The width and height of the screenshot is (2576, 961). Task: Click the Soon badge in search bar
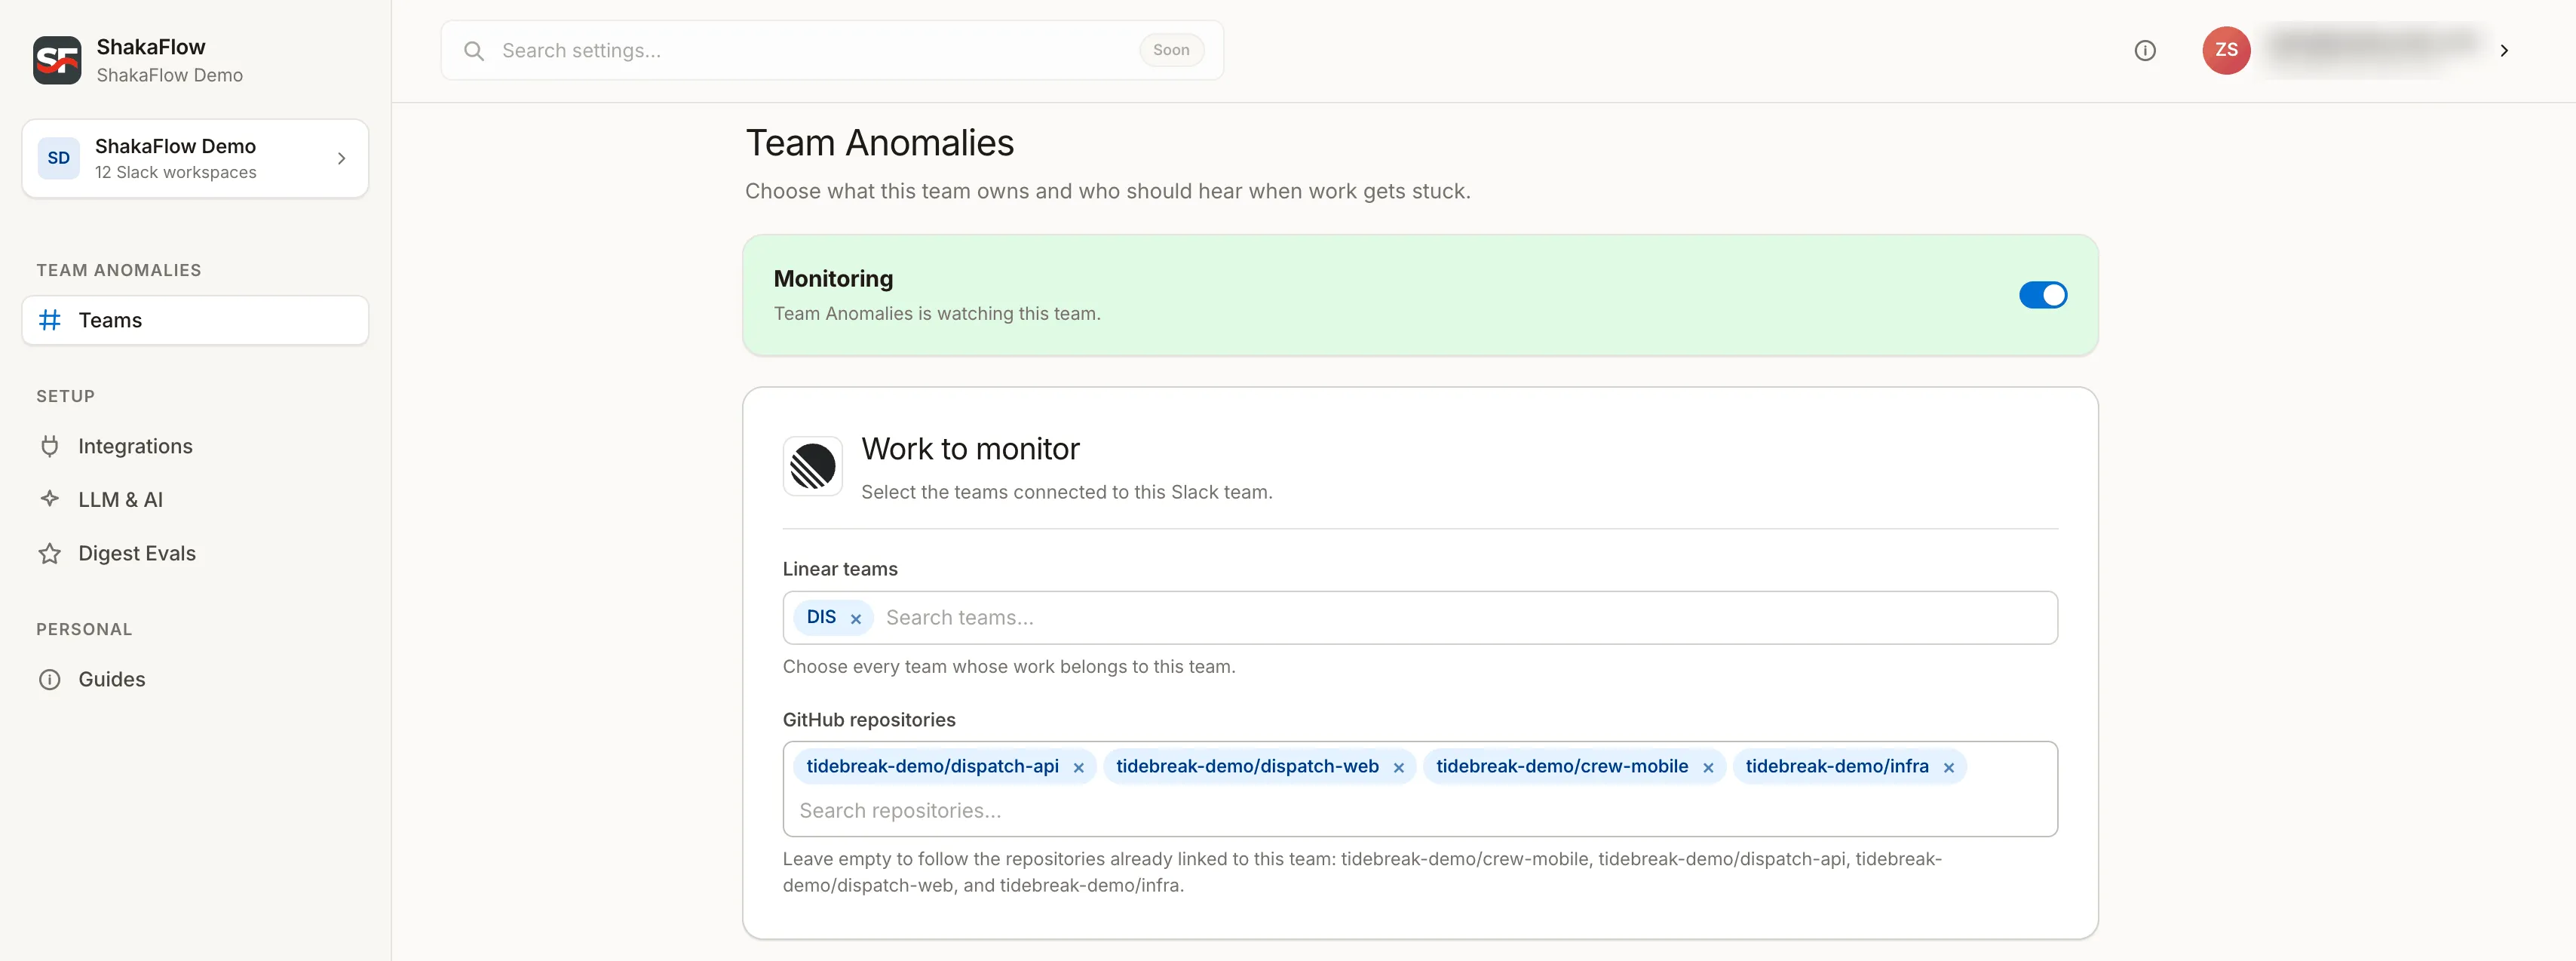[x=1171, y=50]
